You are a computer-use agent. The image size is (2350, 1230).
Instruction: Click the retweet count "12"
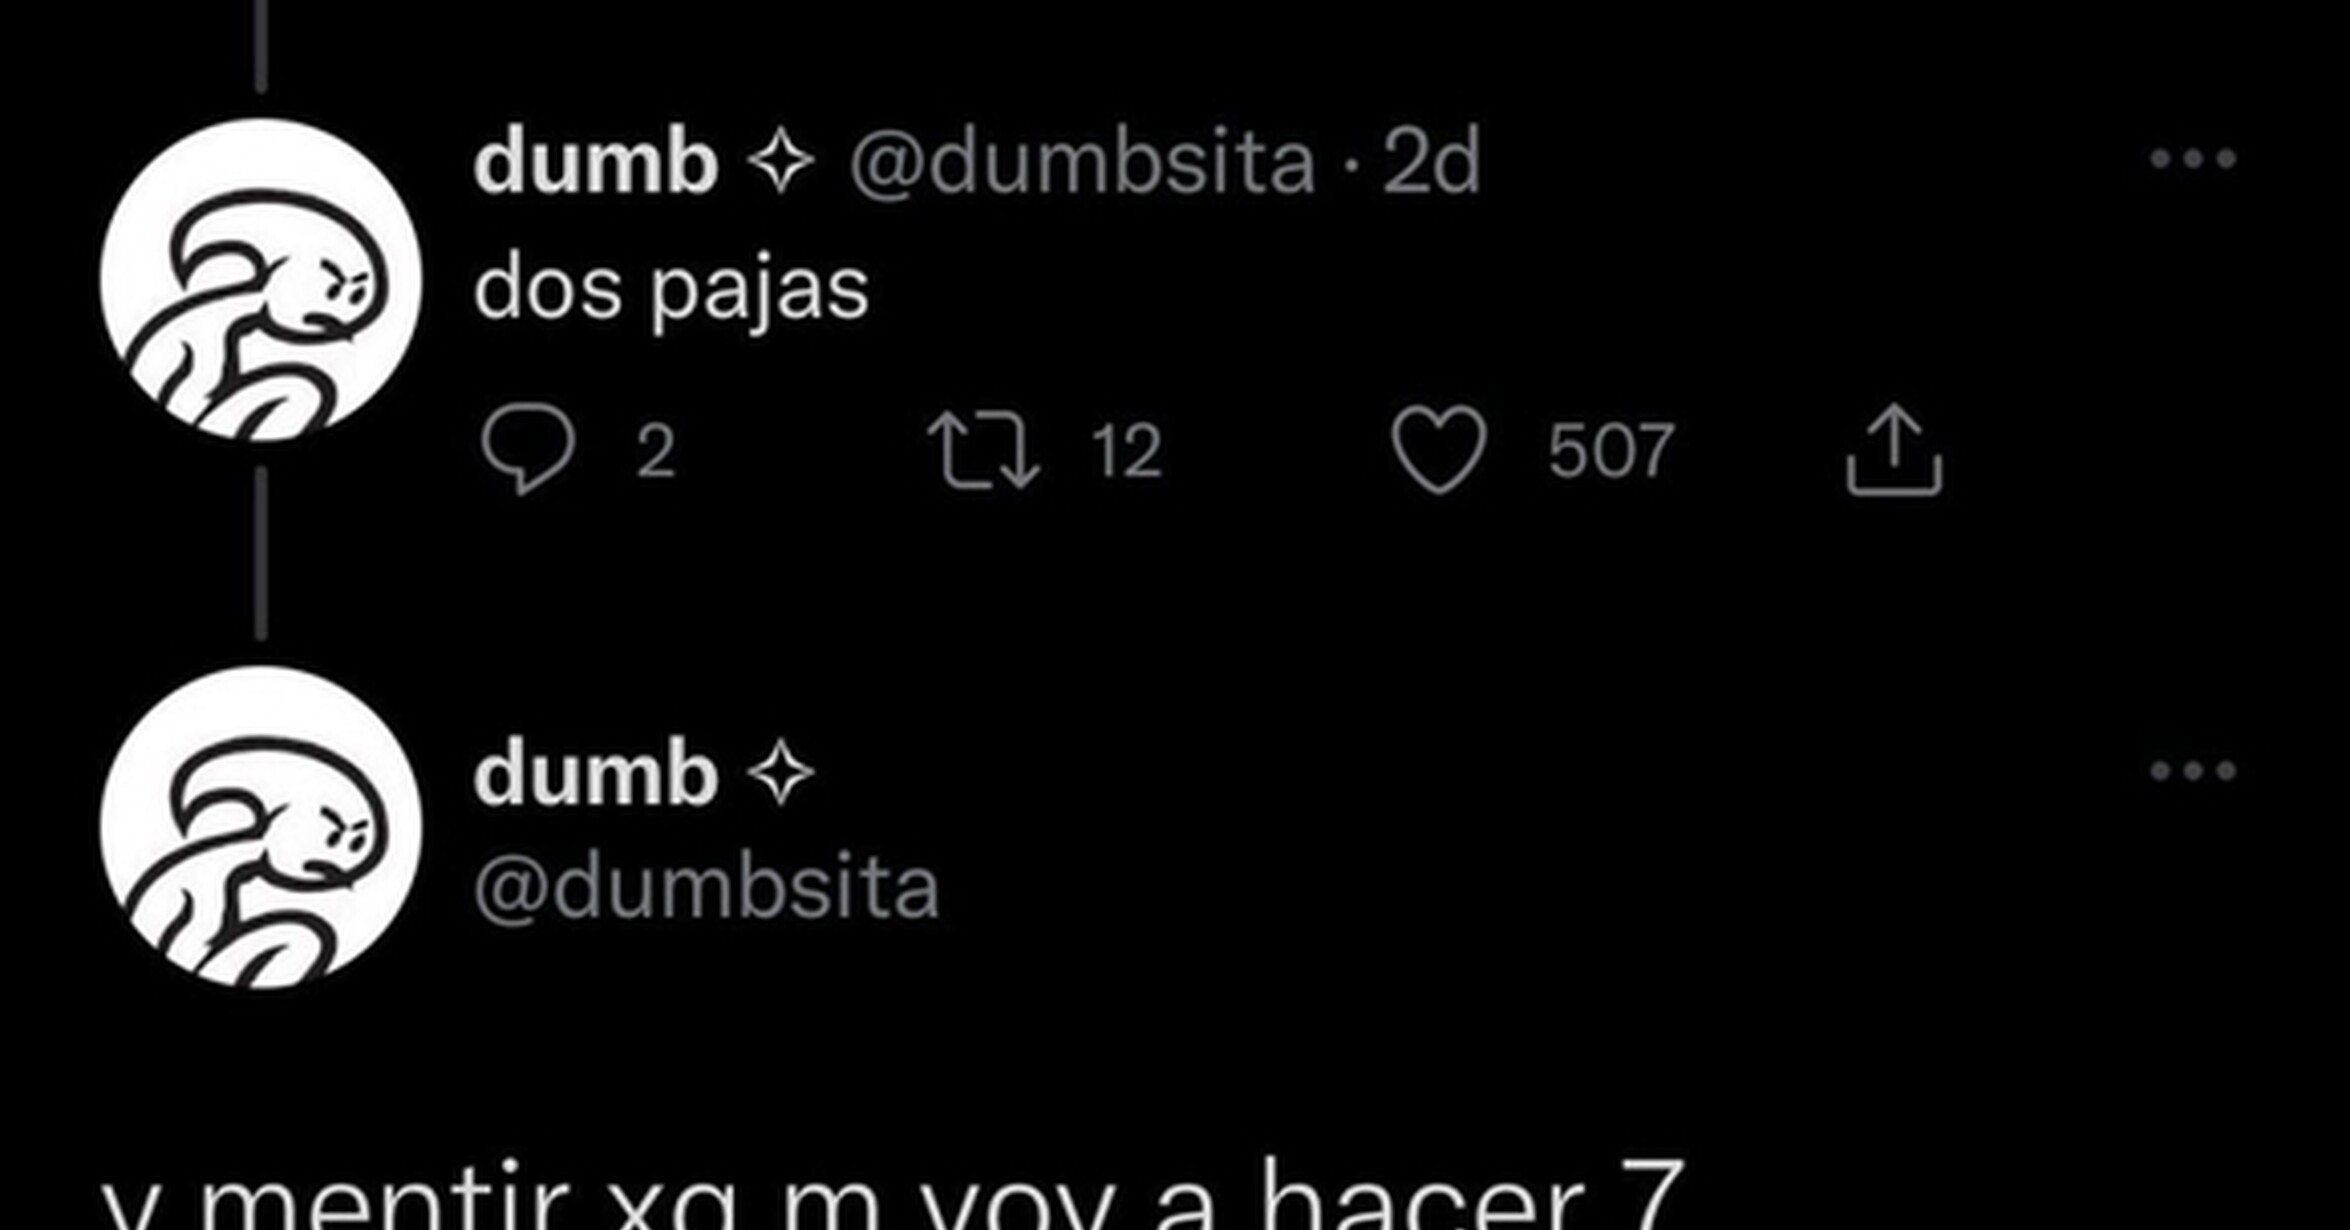[x=1127, y=452]
